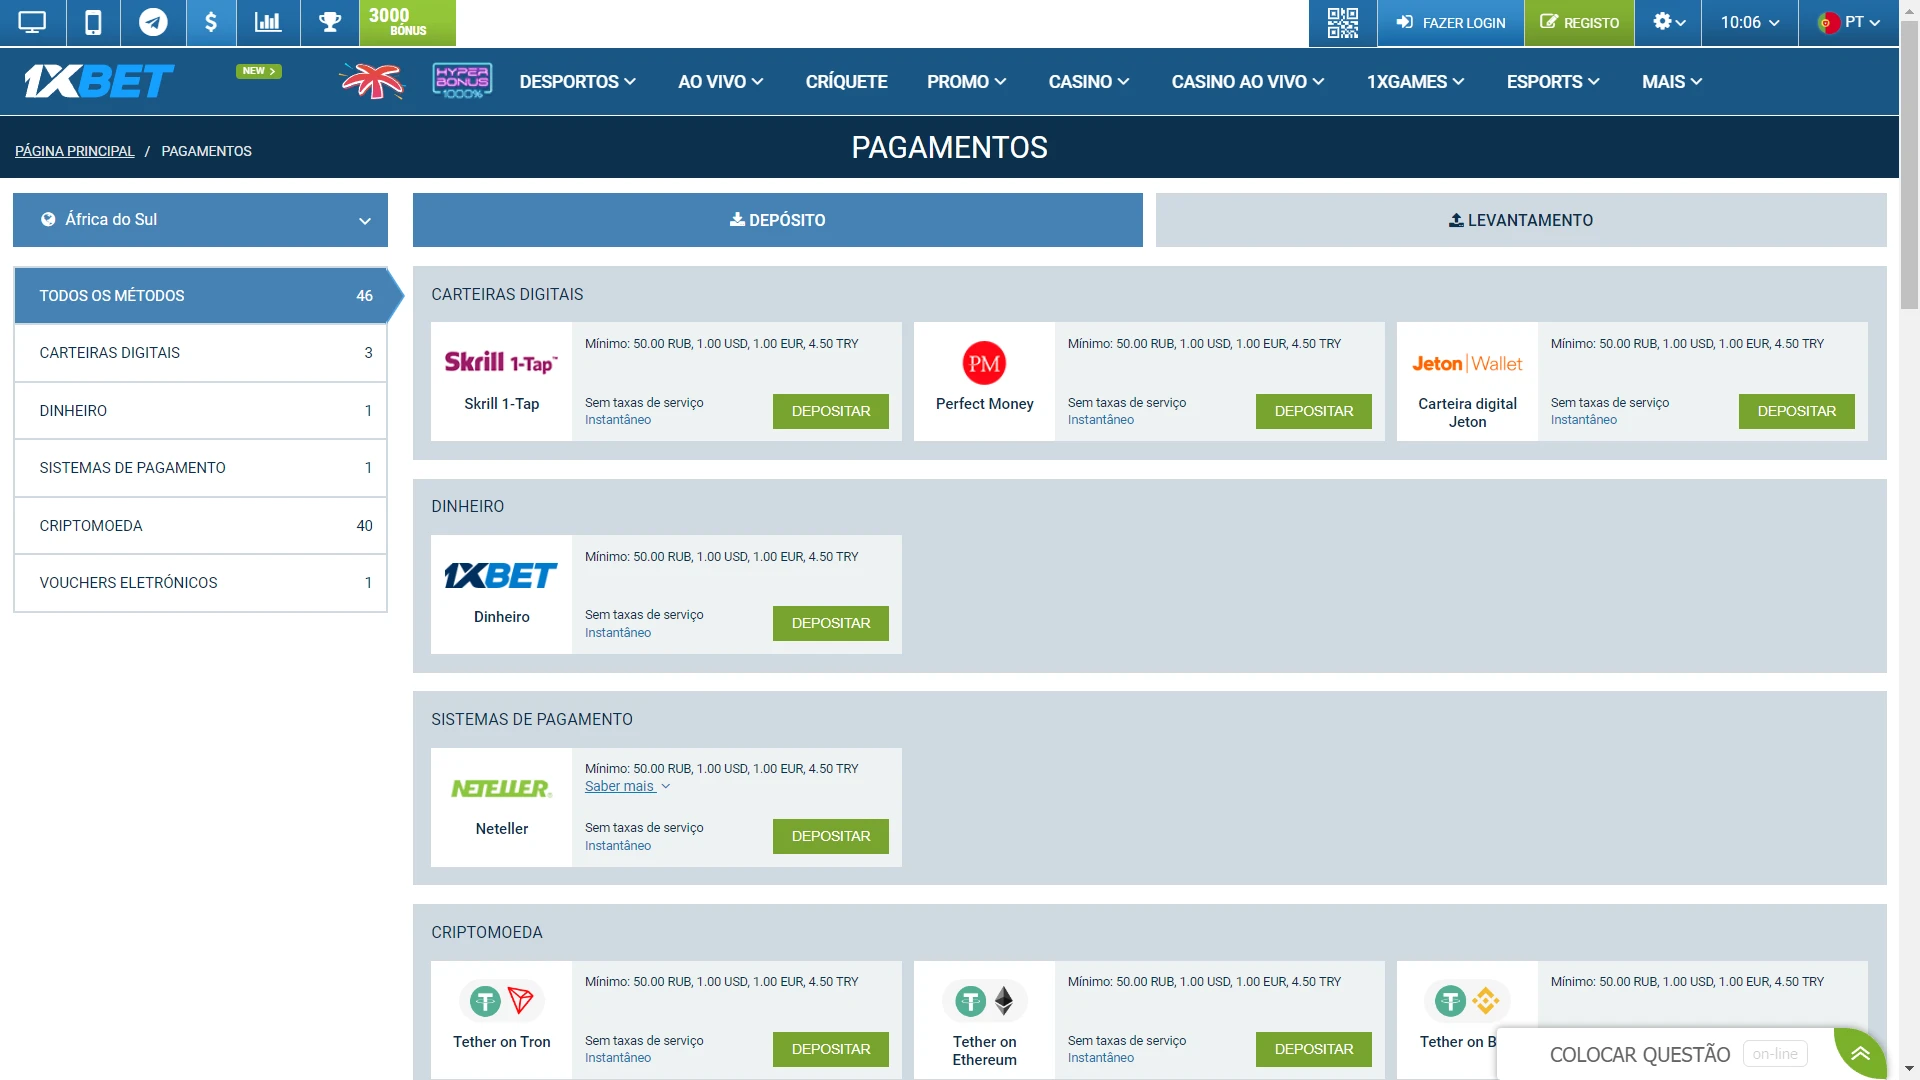The width and height of the screenshot is (1920, 1080).
Task: Click the Jeton Wallet logo
Action: [x=1467, y=364]
